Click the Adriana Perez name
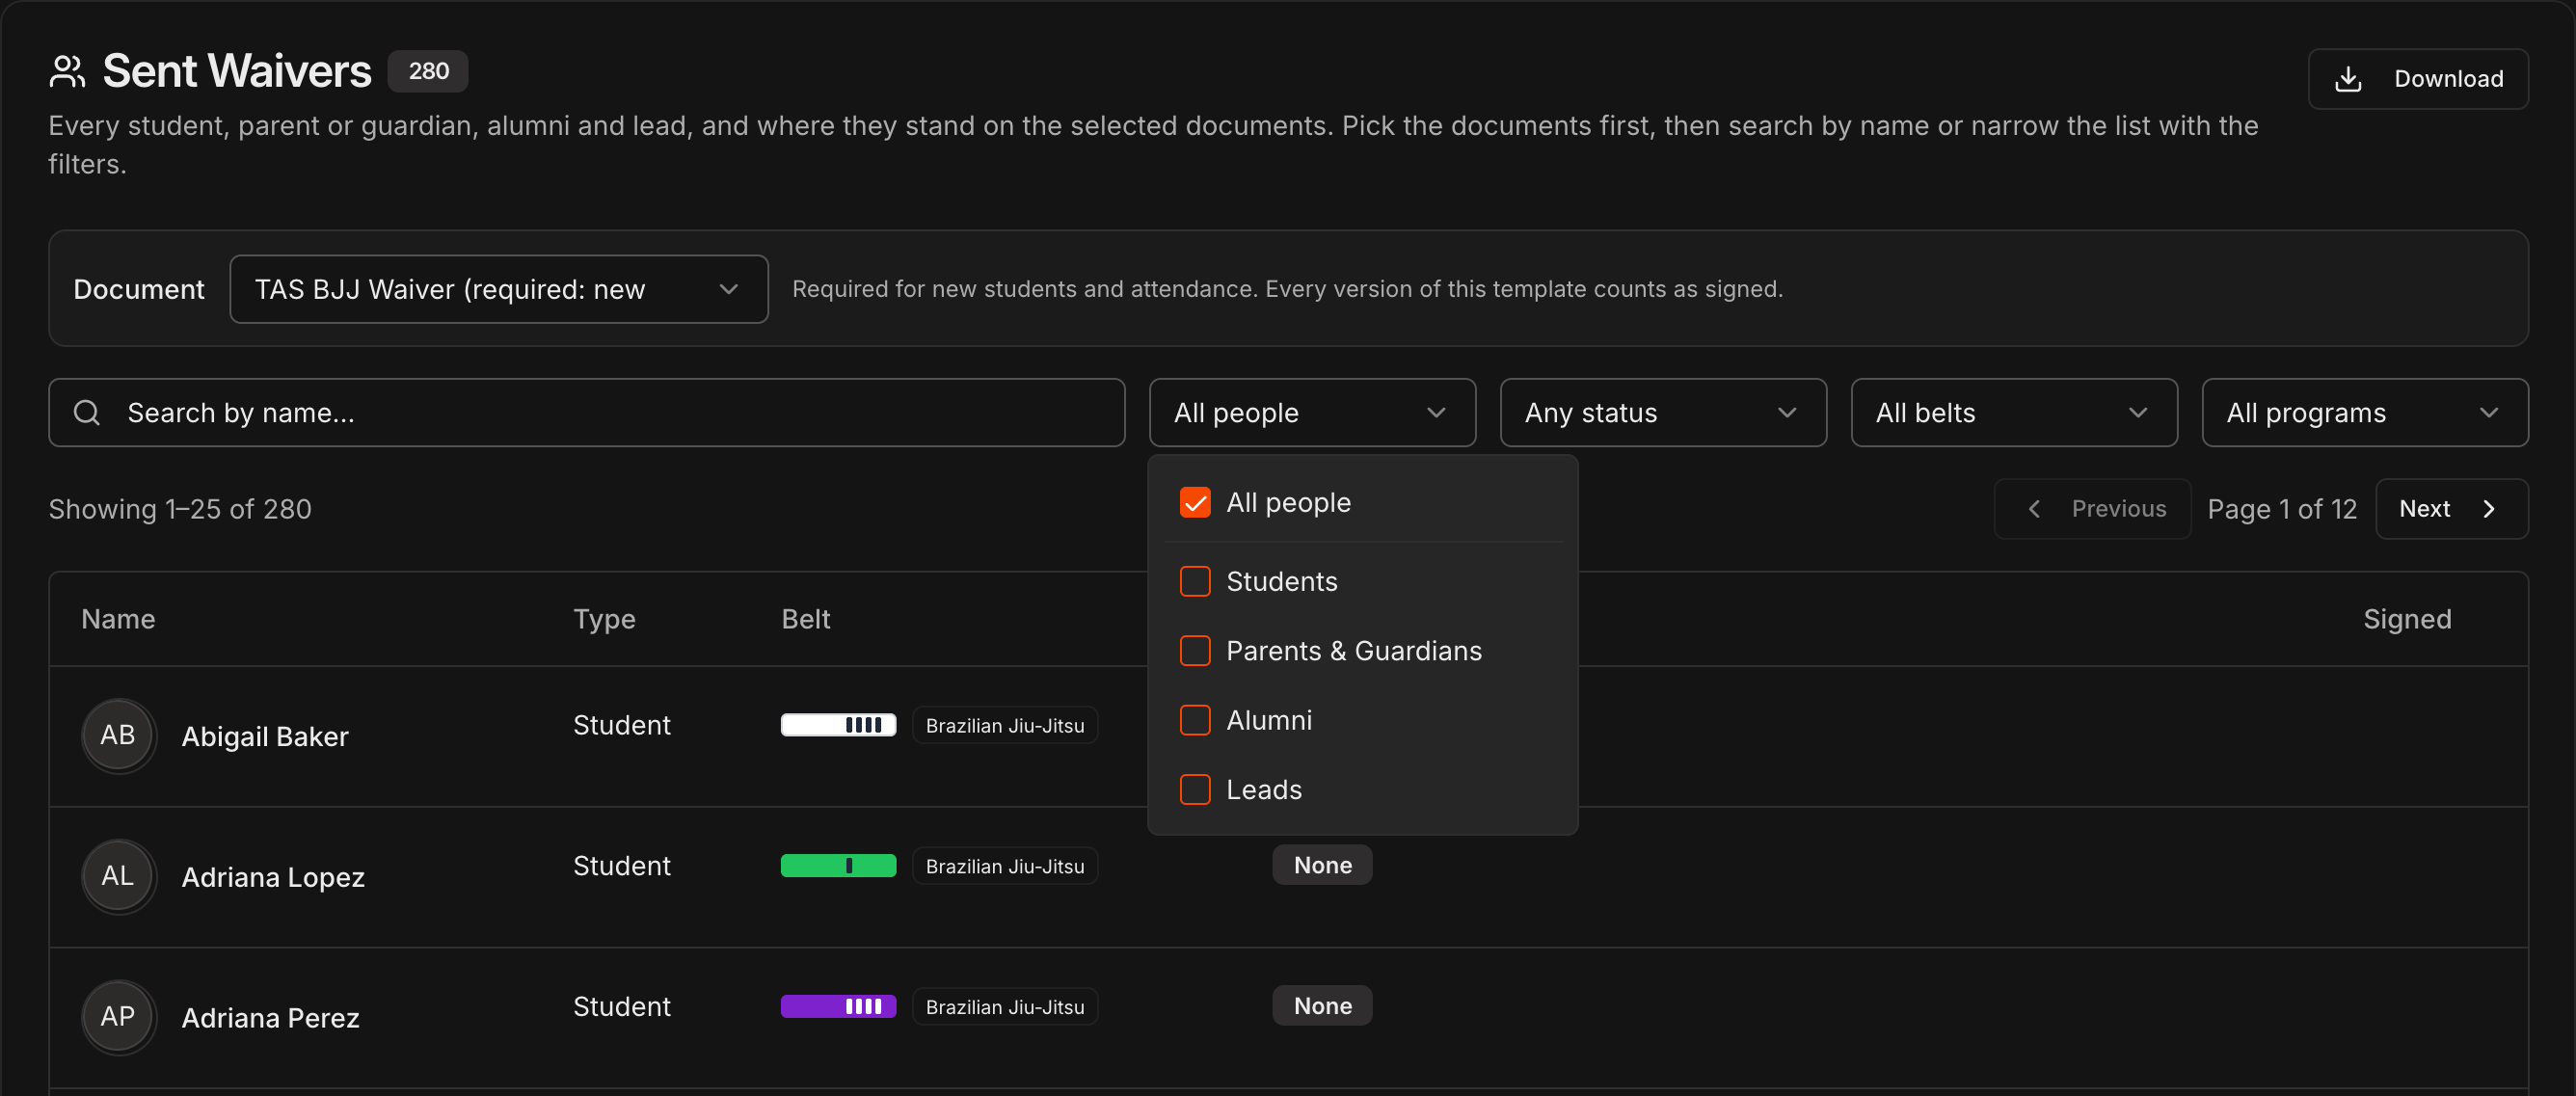The image size is (2576, 1096). [270, 1018]
